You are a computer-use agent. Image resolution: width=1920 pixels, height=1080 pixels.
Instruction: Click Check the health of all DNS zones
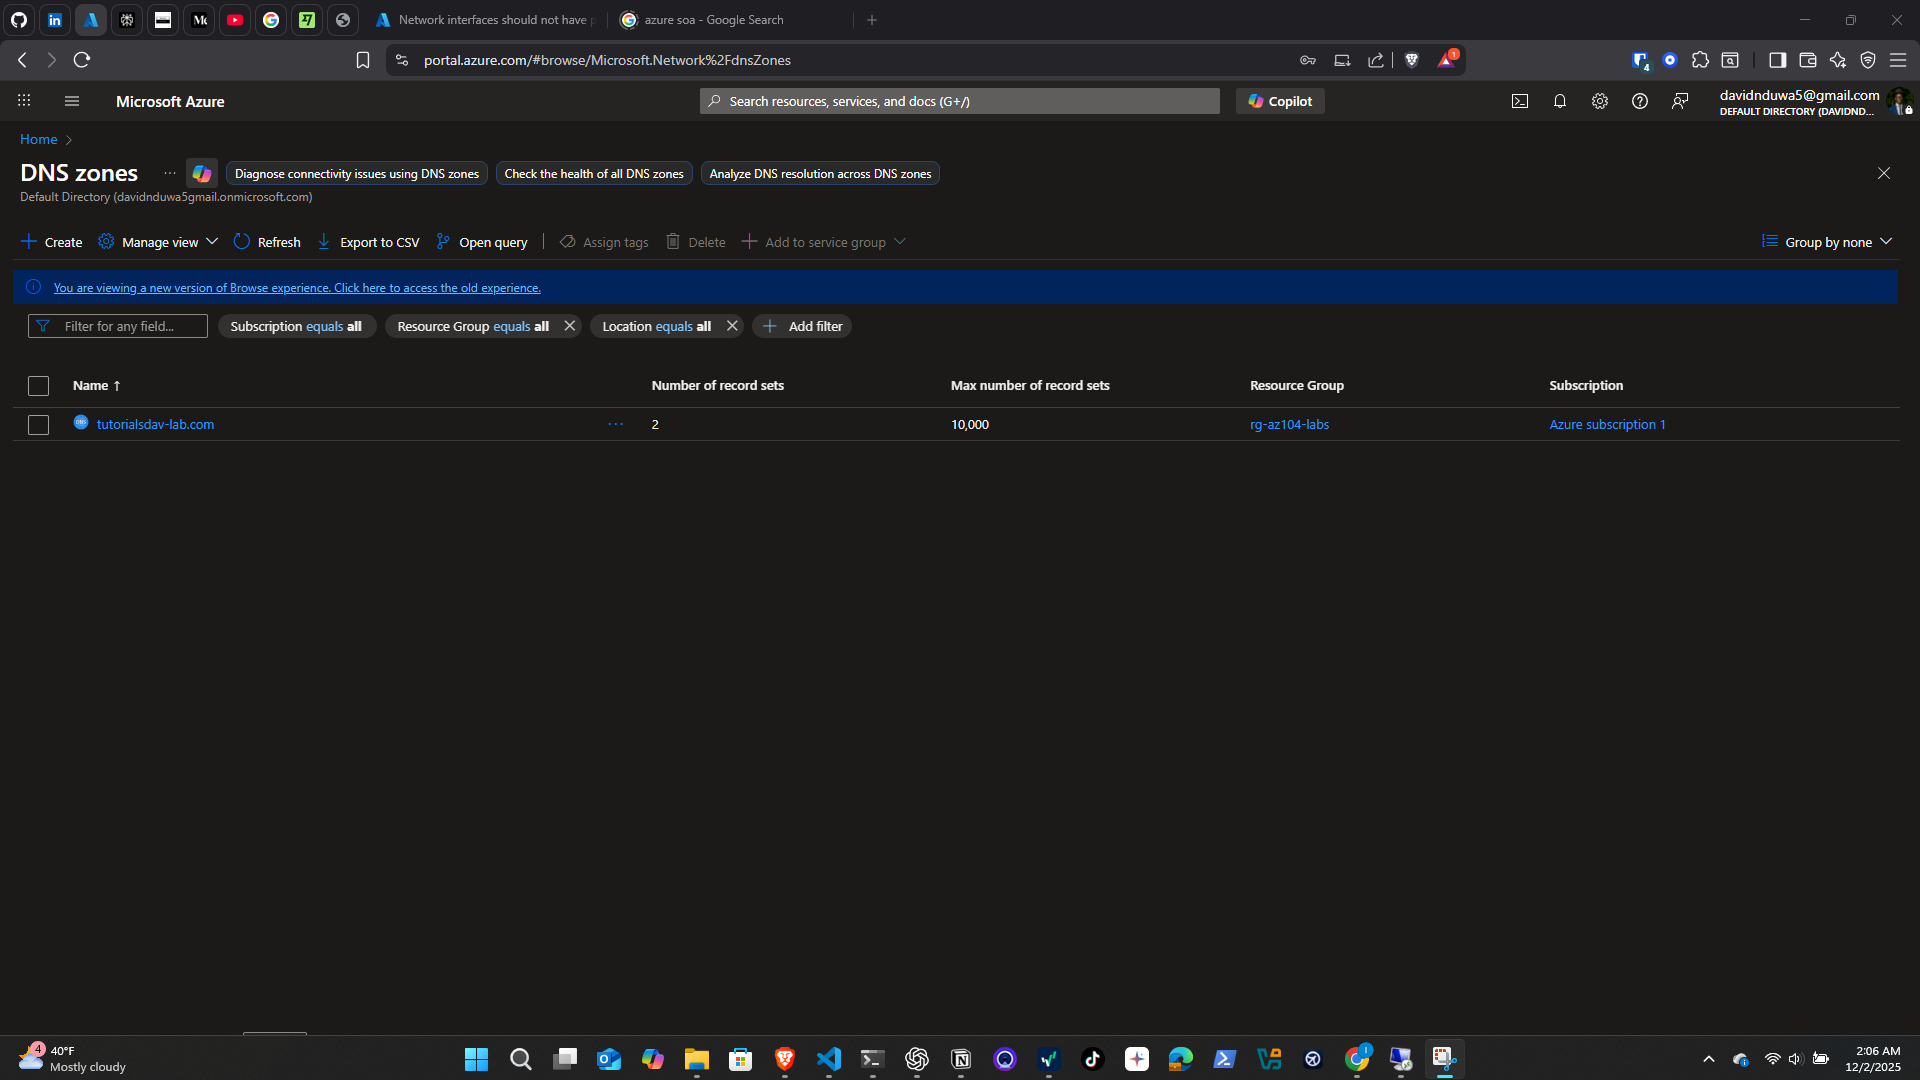[594, 174]
